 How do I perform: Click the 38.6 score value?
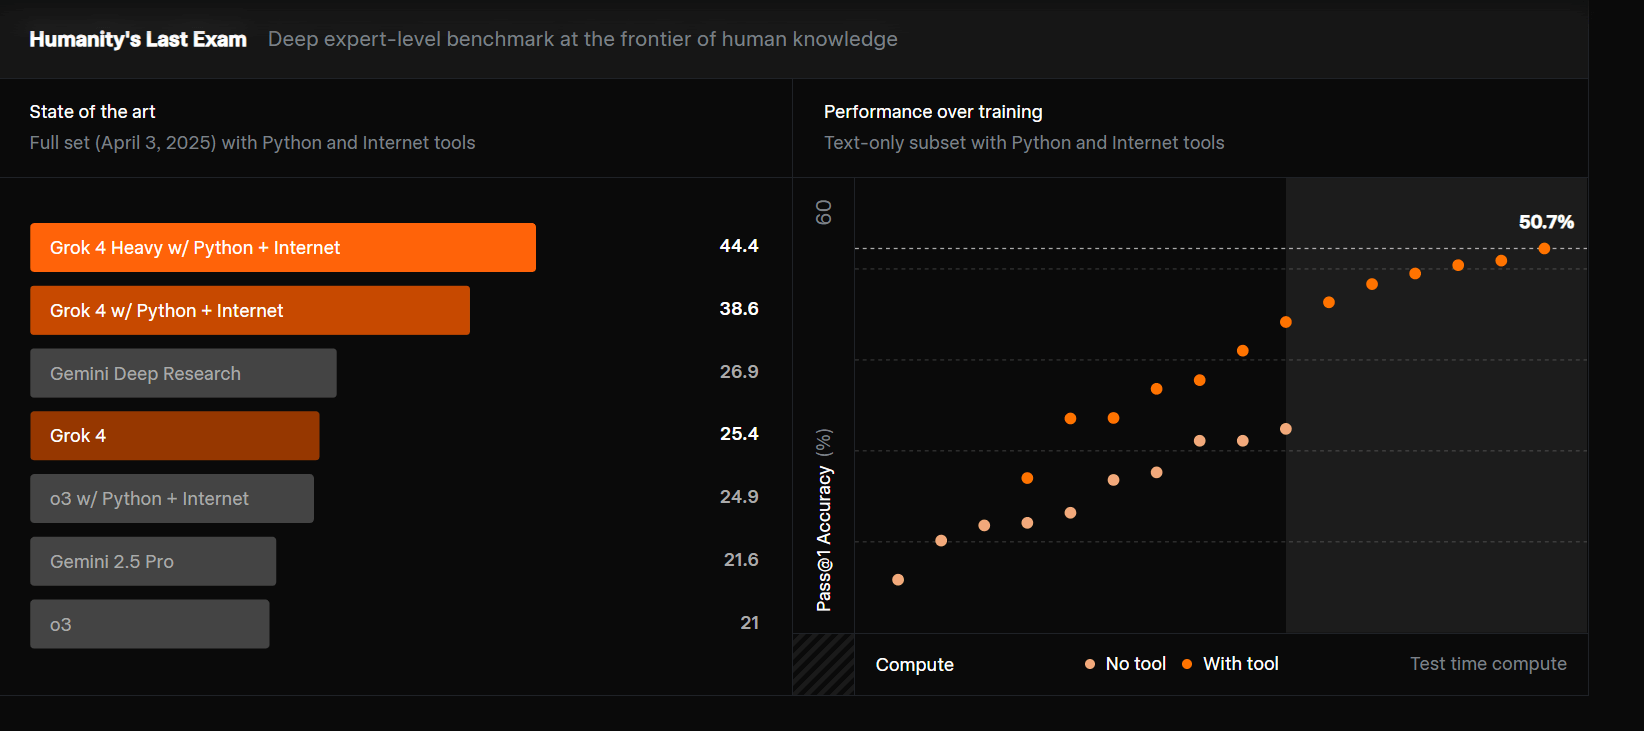739,309
